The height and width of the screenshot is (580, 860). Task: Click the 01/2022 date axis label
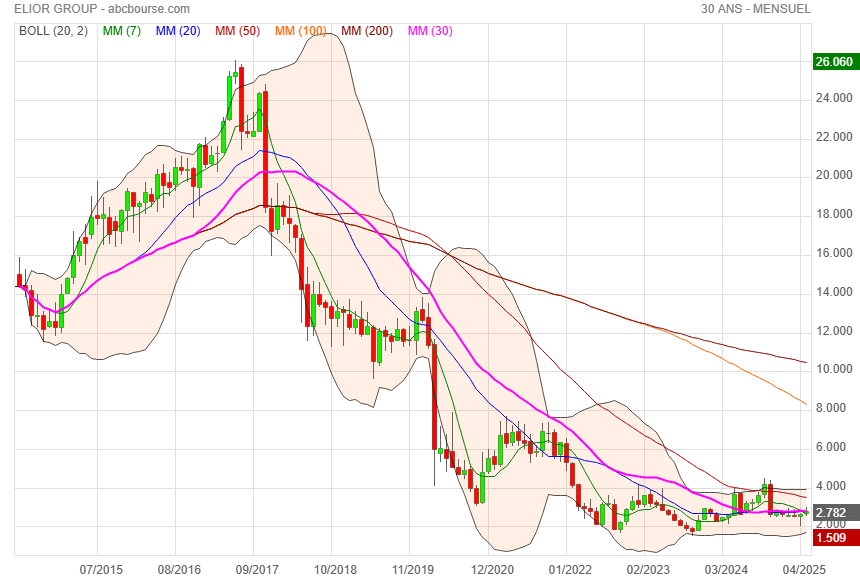tap(570, 570)
